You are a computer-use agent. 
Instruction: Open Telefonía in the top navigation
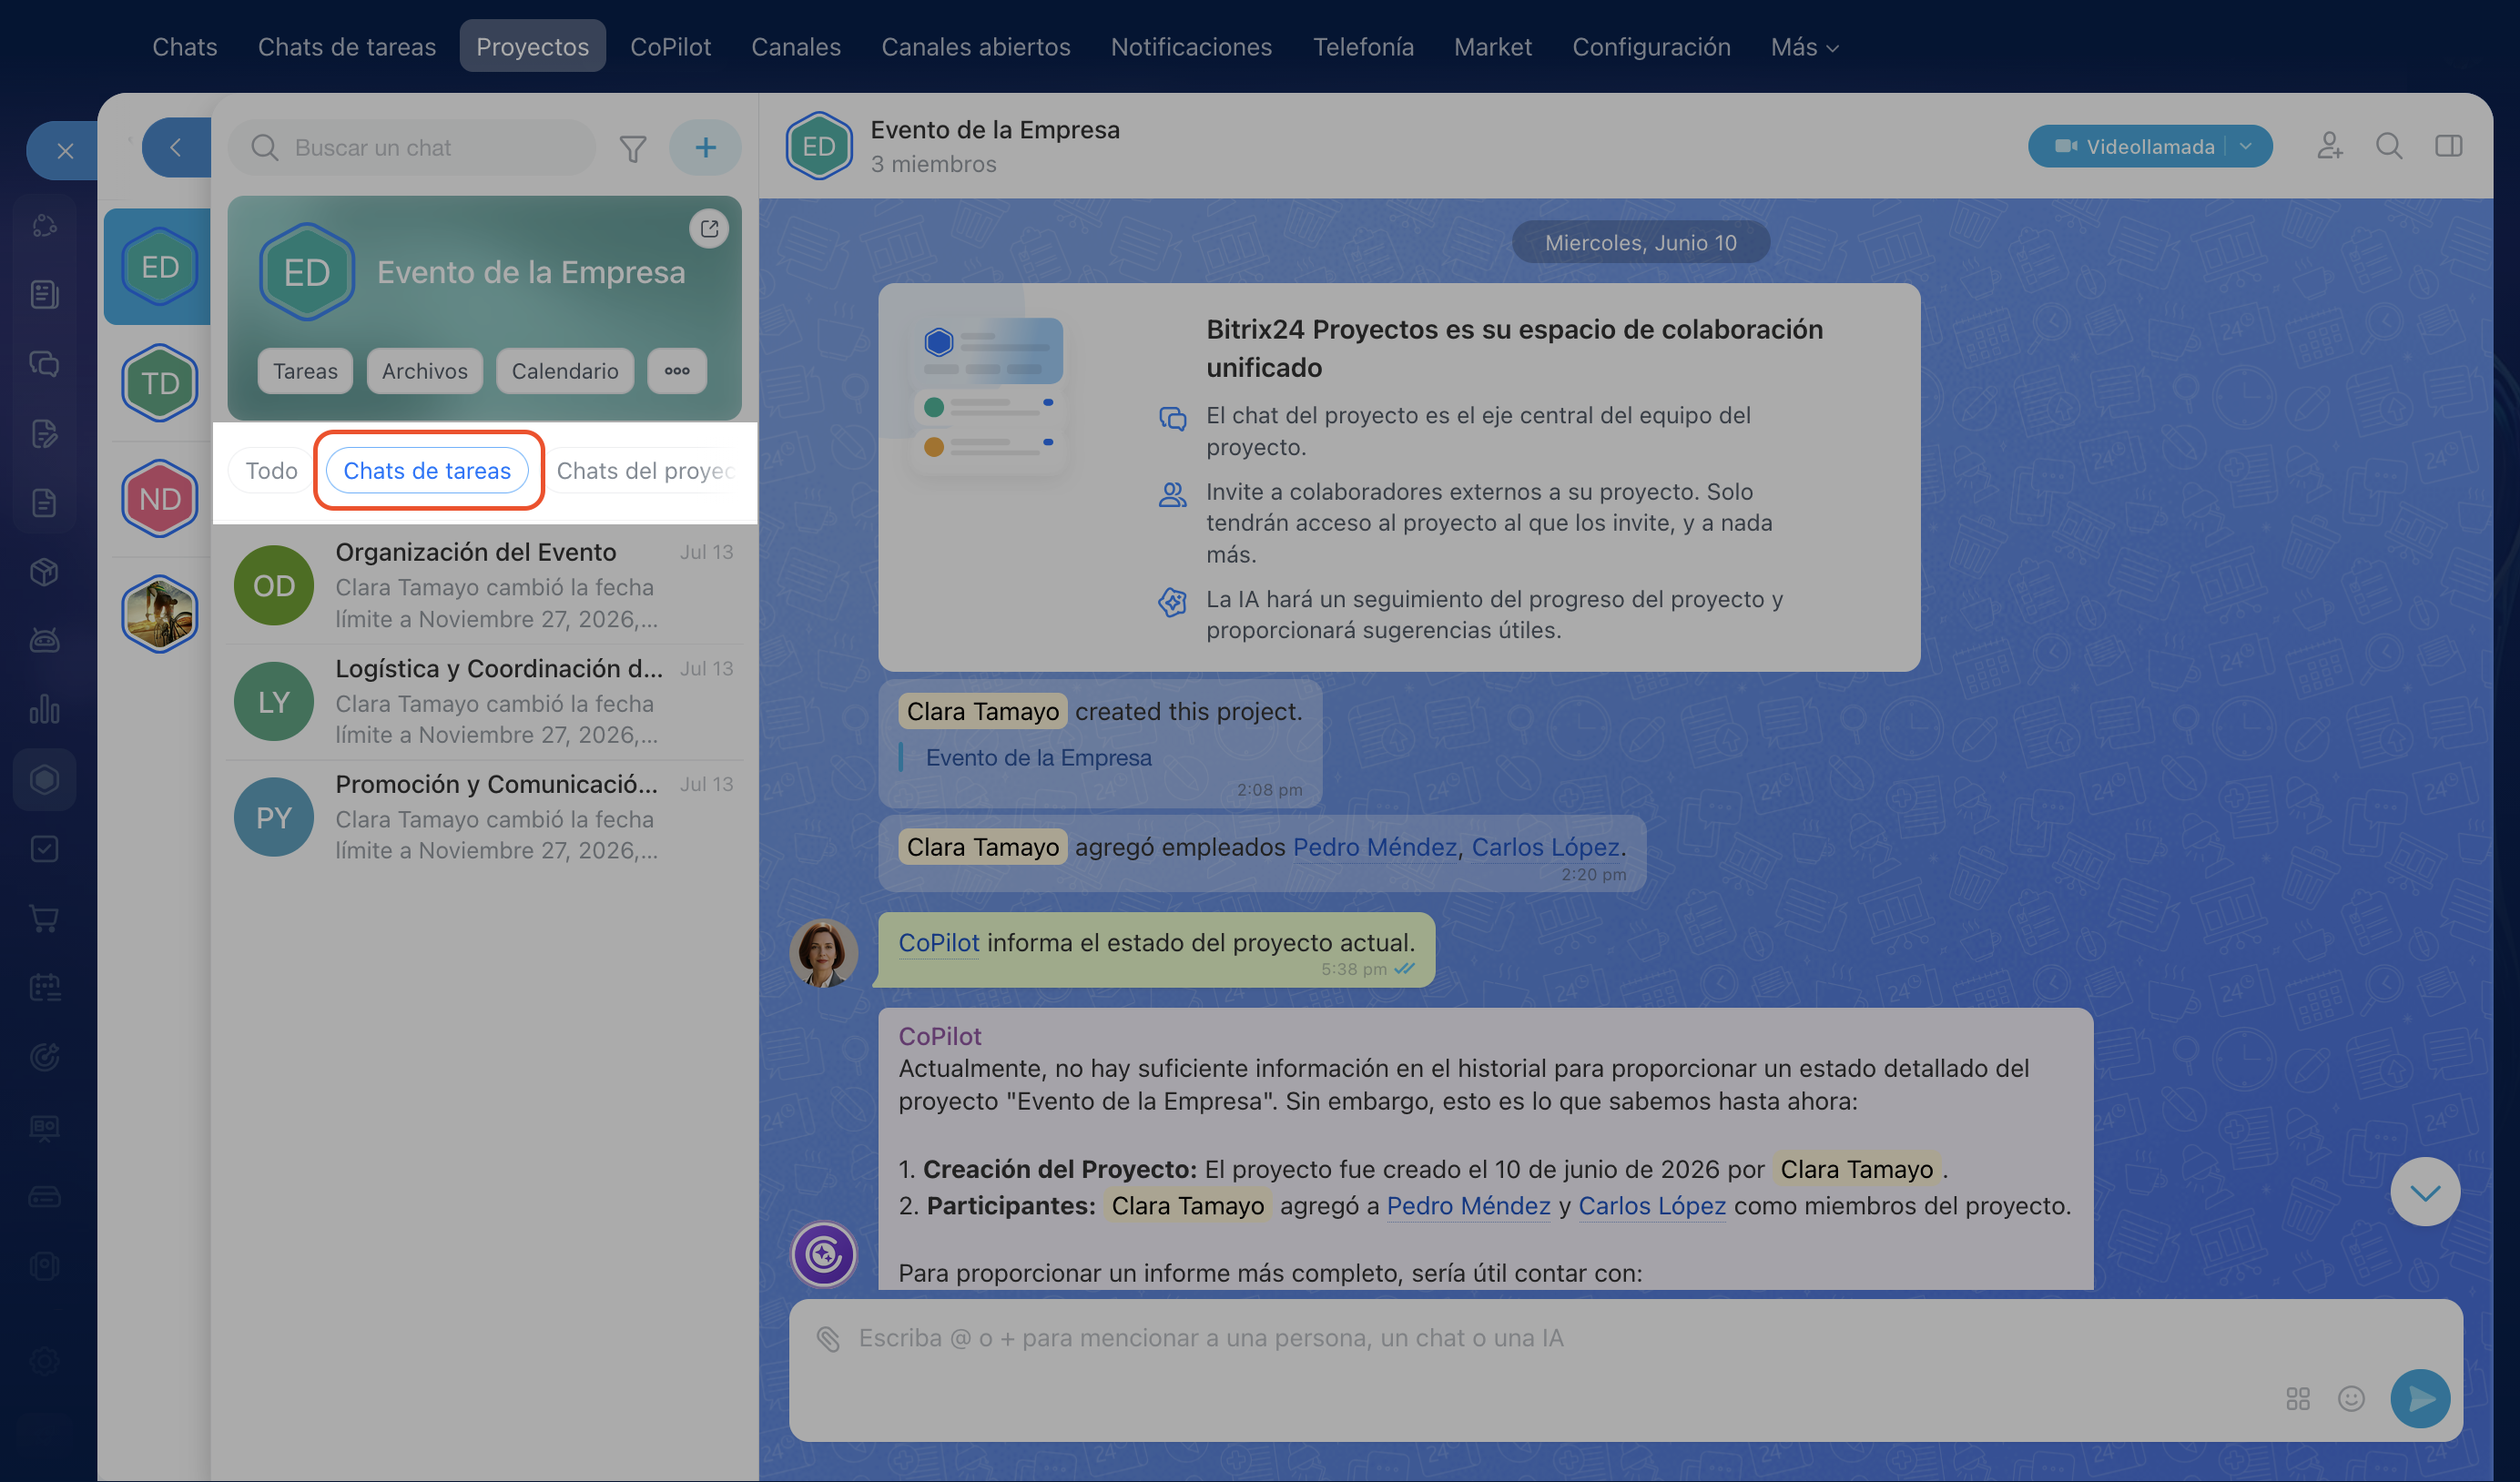1363,47
